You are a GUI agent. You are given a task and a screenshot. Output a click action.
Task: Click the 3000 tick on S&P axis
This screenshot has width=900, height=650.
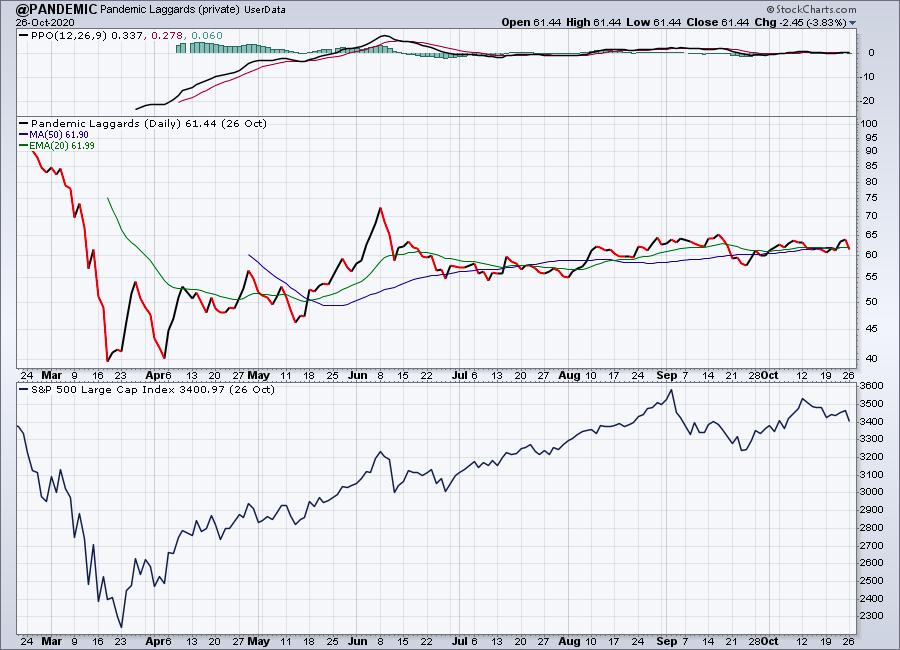coord(871,492)
